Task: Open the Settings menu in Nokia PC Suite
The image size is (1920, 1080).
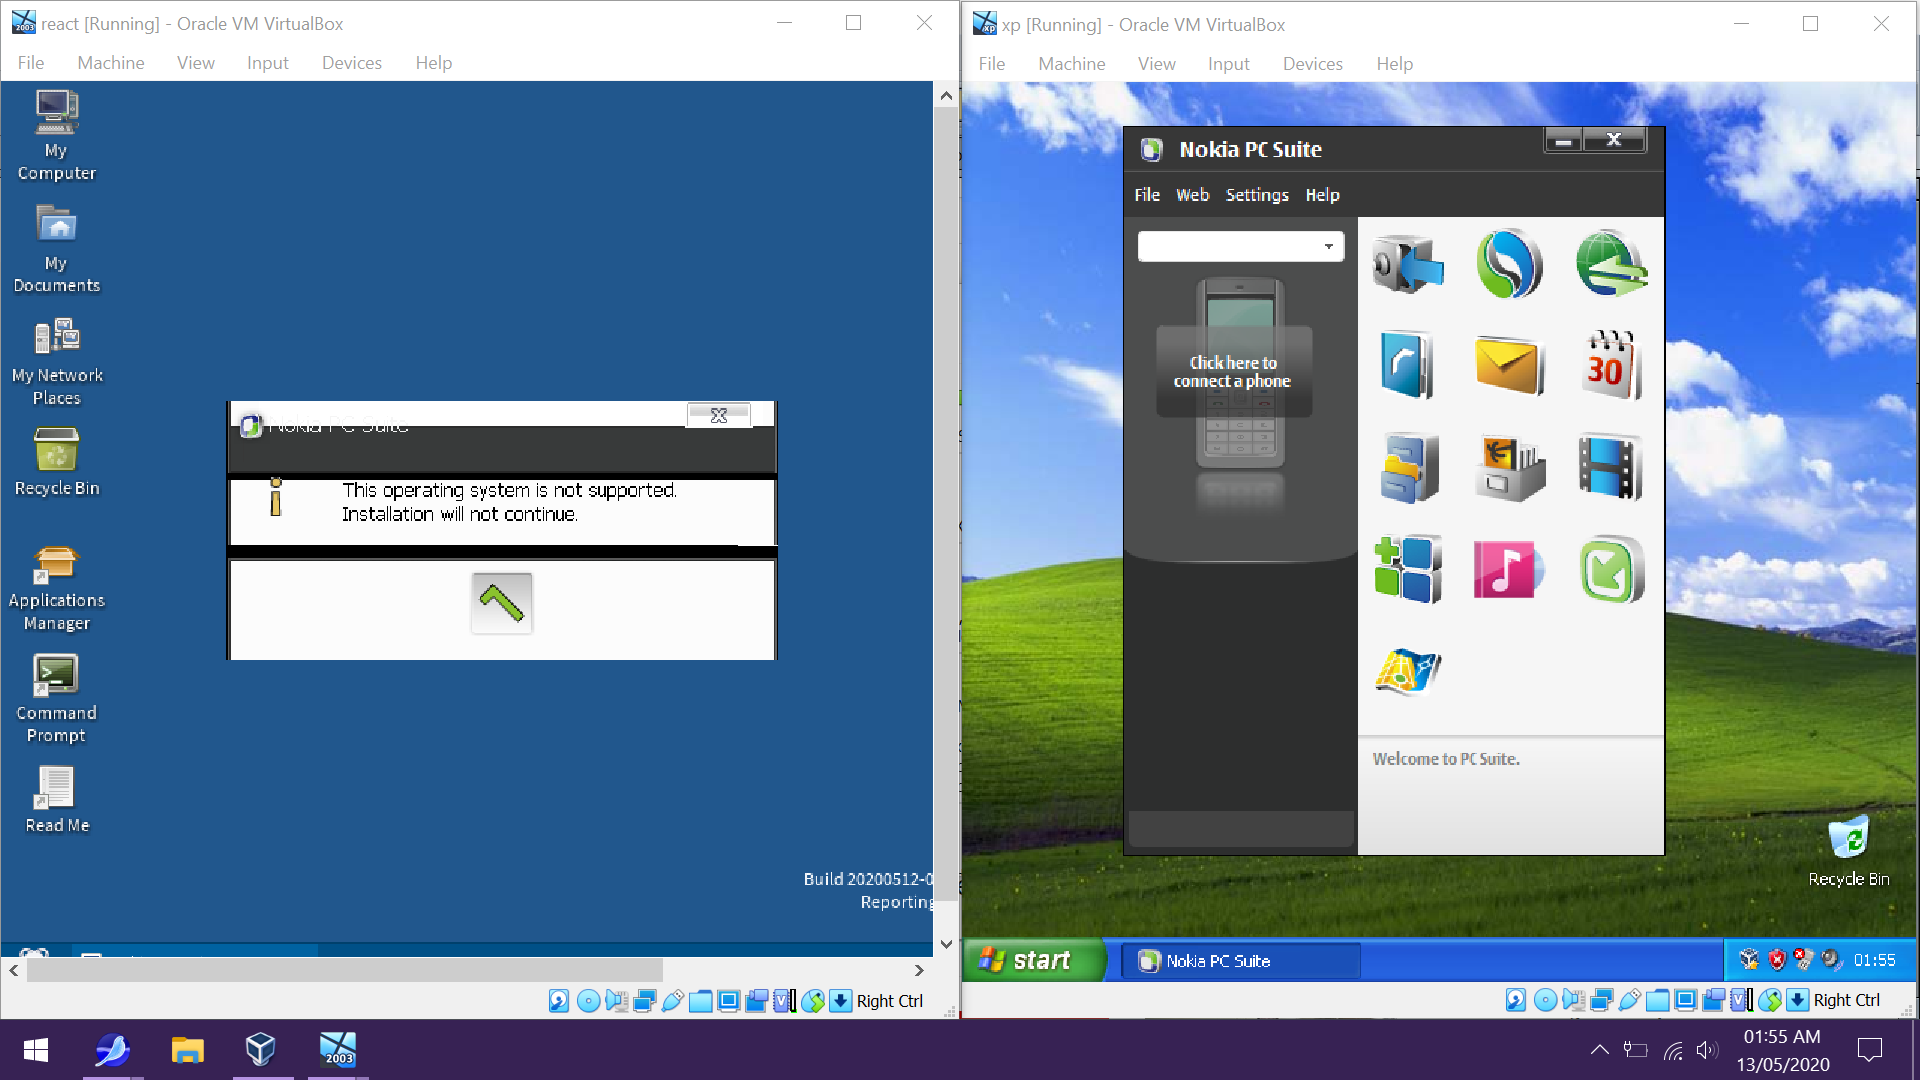Action: [1256, 195]
